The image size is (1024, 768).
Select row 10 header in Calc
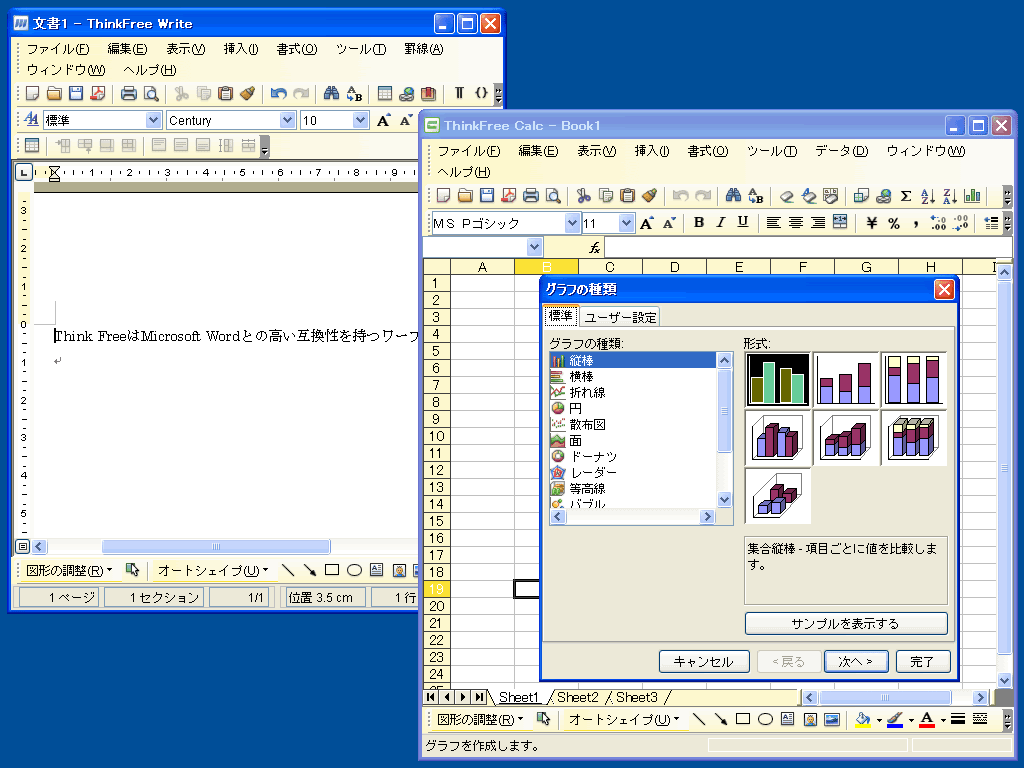click(437, 436)
